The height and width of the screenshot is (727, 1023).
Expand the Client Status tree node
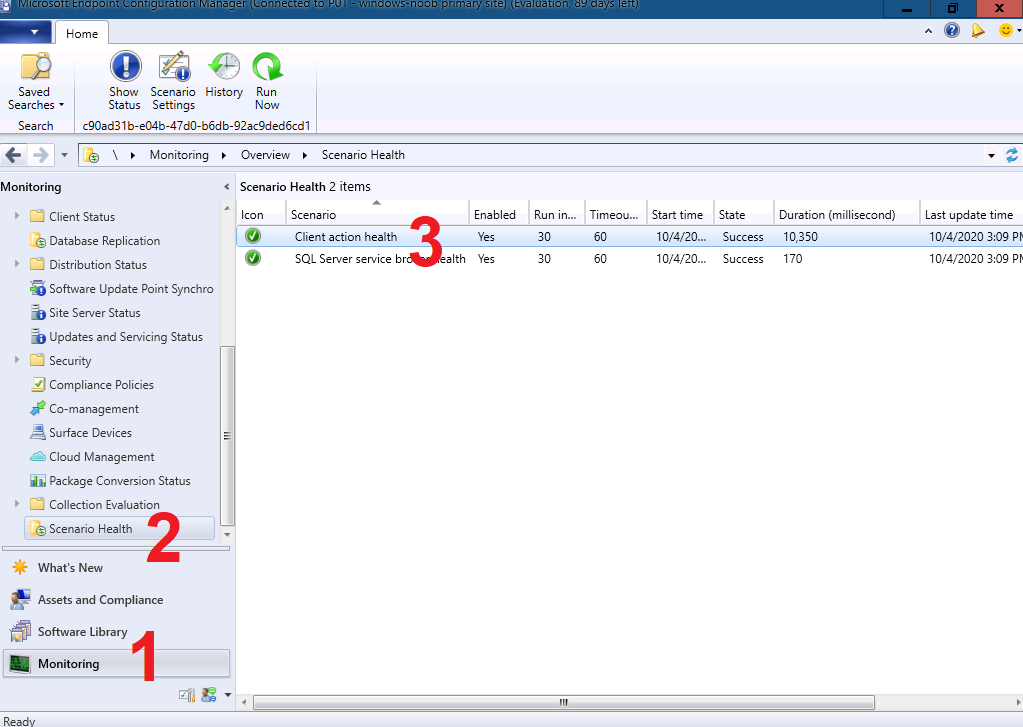(17, 216)
